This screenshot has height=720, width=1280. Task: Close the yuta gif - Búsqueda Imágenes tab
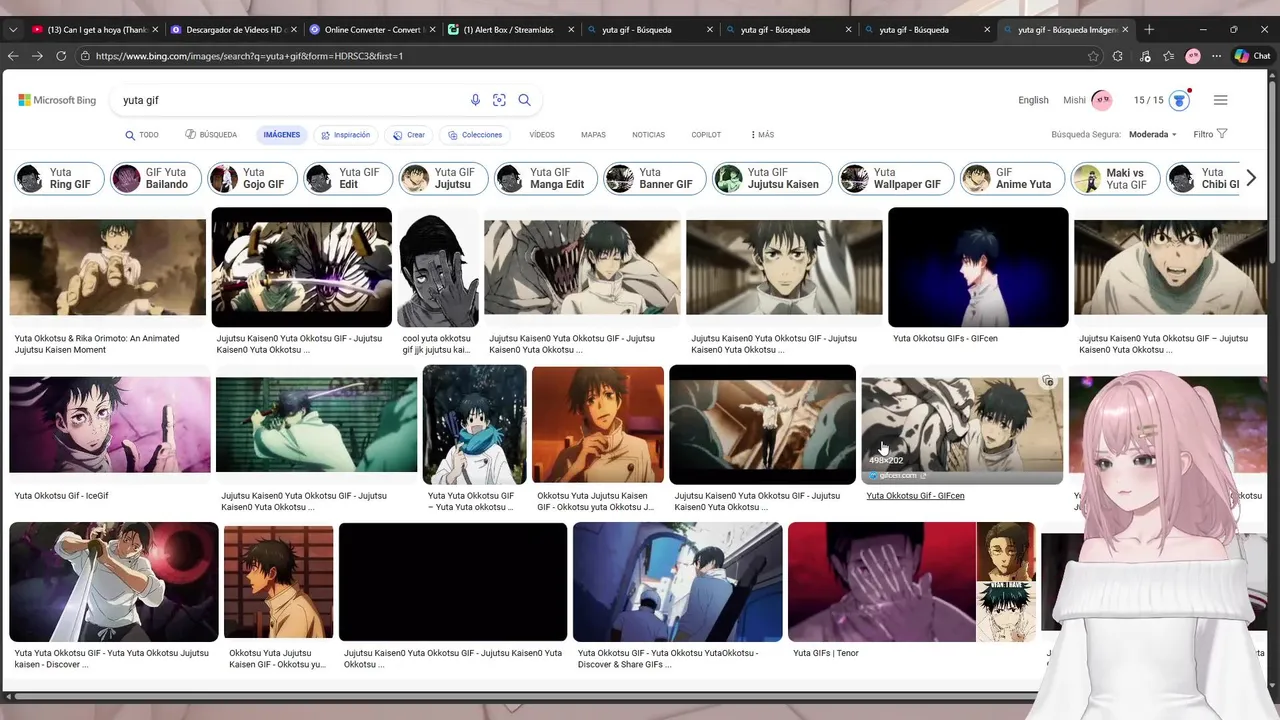click(1125, 30)
